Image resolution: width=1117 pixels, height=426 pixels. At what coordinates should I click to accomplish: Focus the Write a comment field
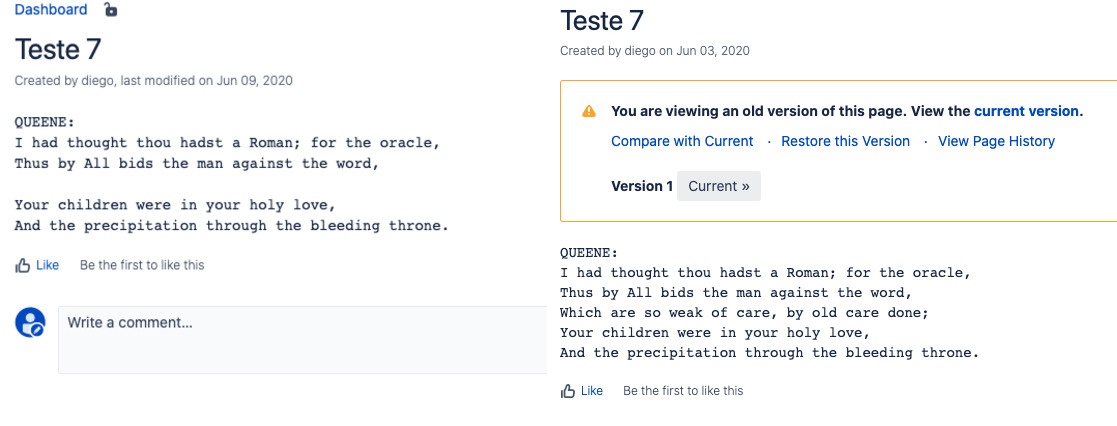tap(300, 339)
